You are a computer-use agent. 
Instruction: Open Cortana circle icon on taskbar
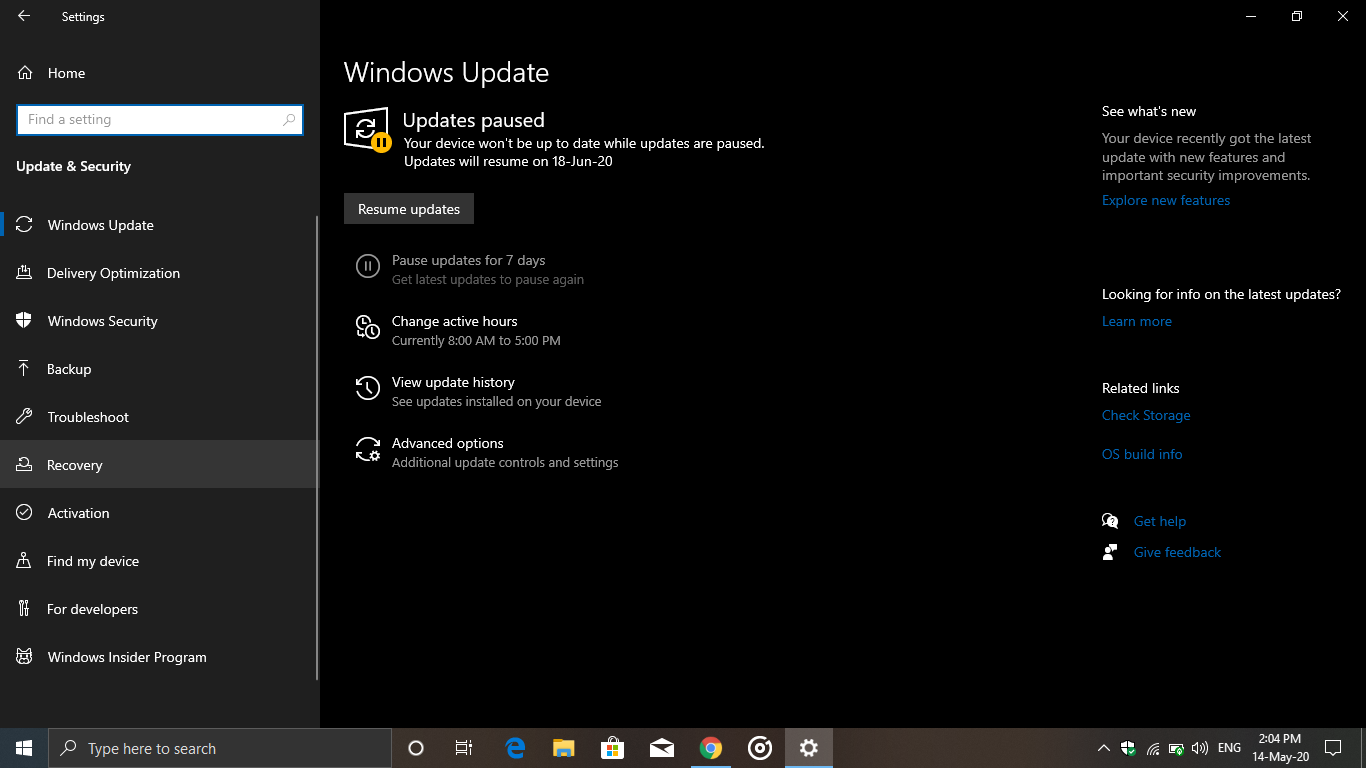(416, 748)
